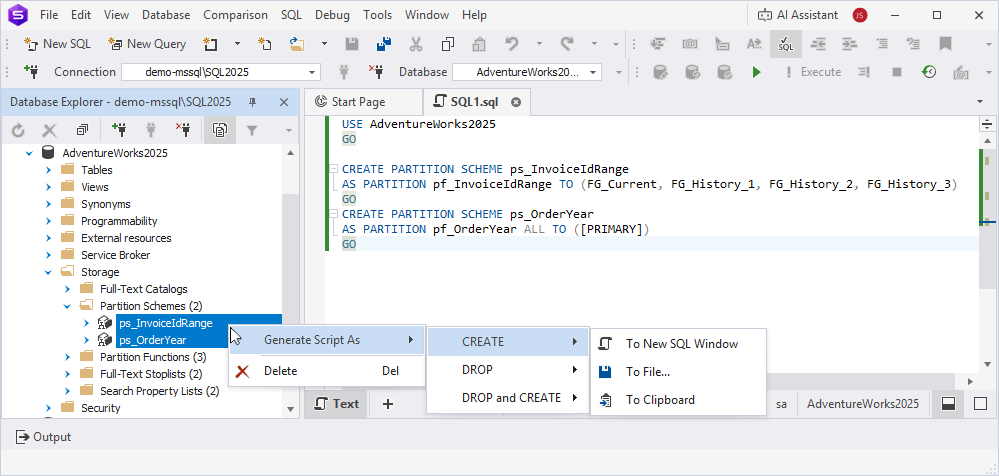Click the Database Explorer vertical scrollbar
The width and height of the screenshot is (999, 476).
pos(290,280)
